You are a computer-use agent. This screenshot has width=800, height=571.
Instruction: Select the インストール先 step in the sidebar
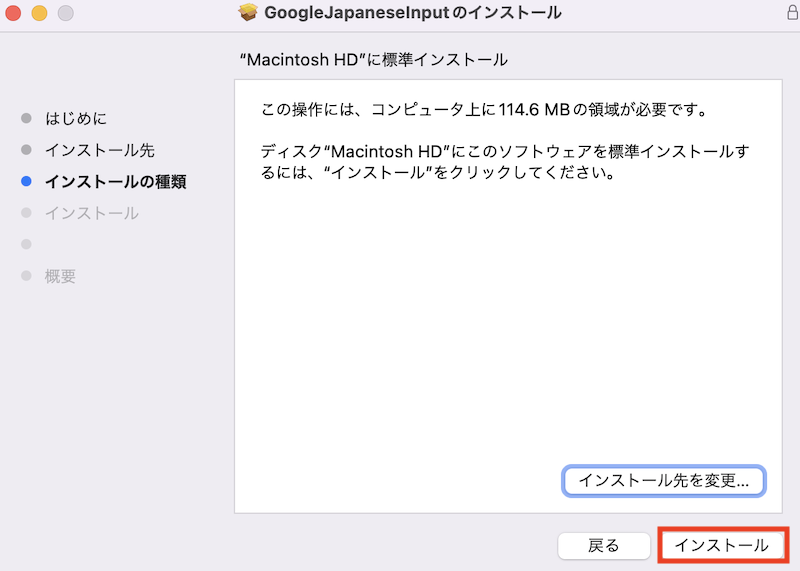(x=99, y=150)
